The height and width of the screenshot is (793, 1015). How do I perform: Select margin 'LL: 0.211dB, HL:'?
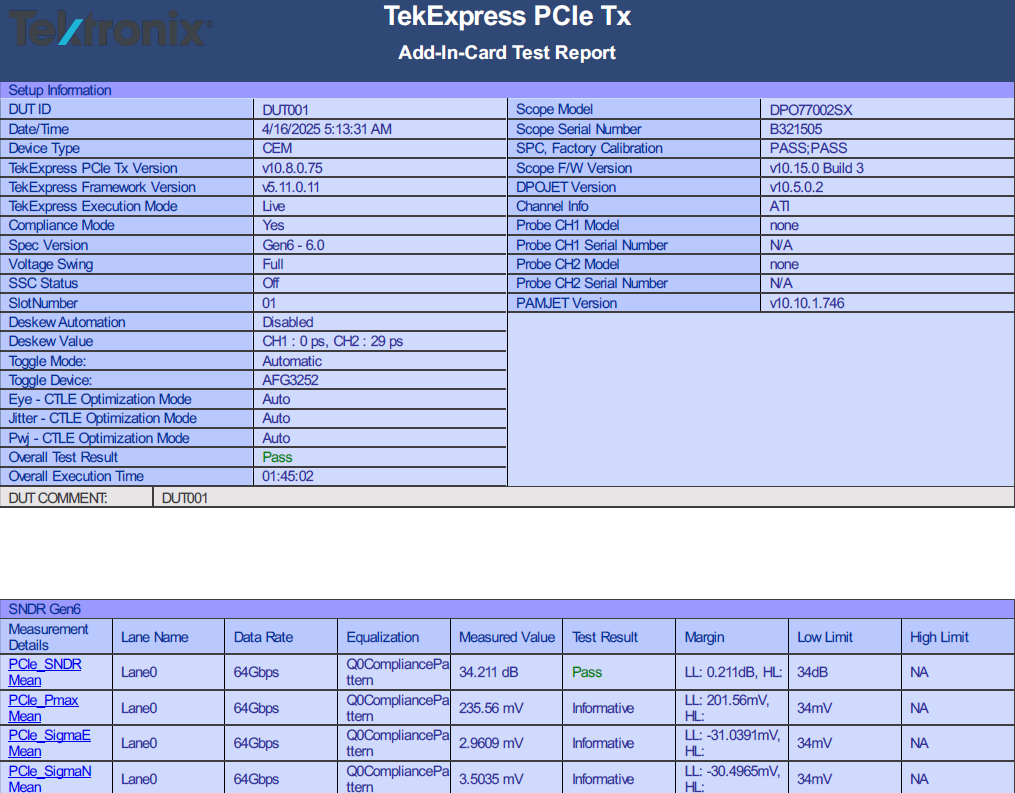[x=733, y=672]
